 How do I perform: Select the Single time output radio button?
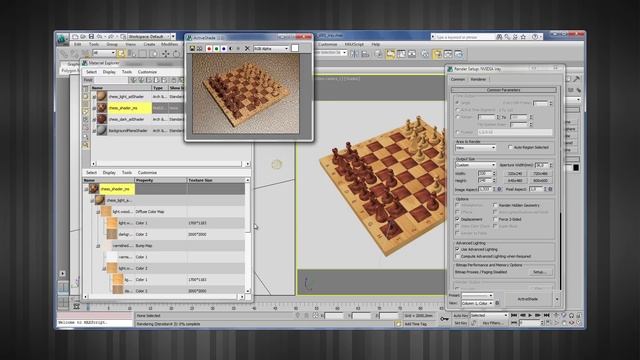click(458, 103)
